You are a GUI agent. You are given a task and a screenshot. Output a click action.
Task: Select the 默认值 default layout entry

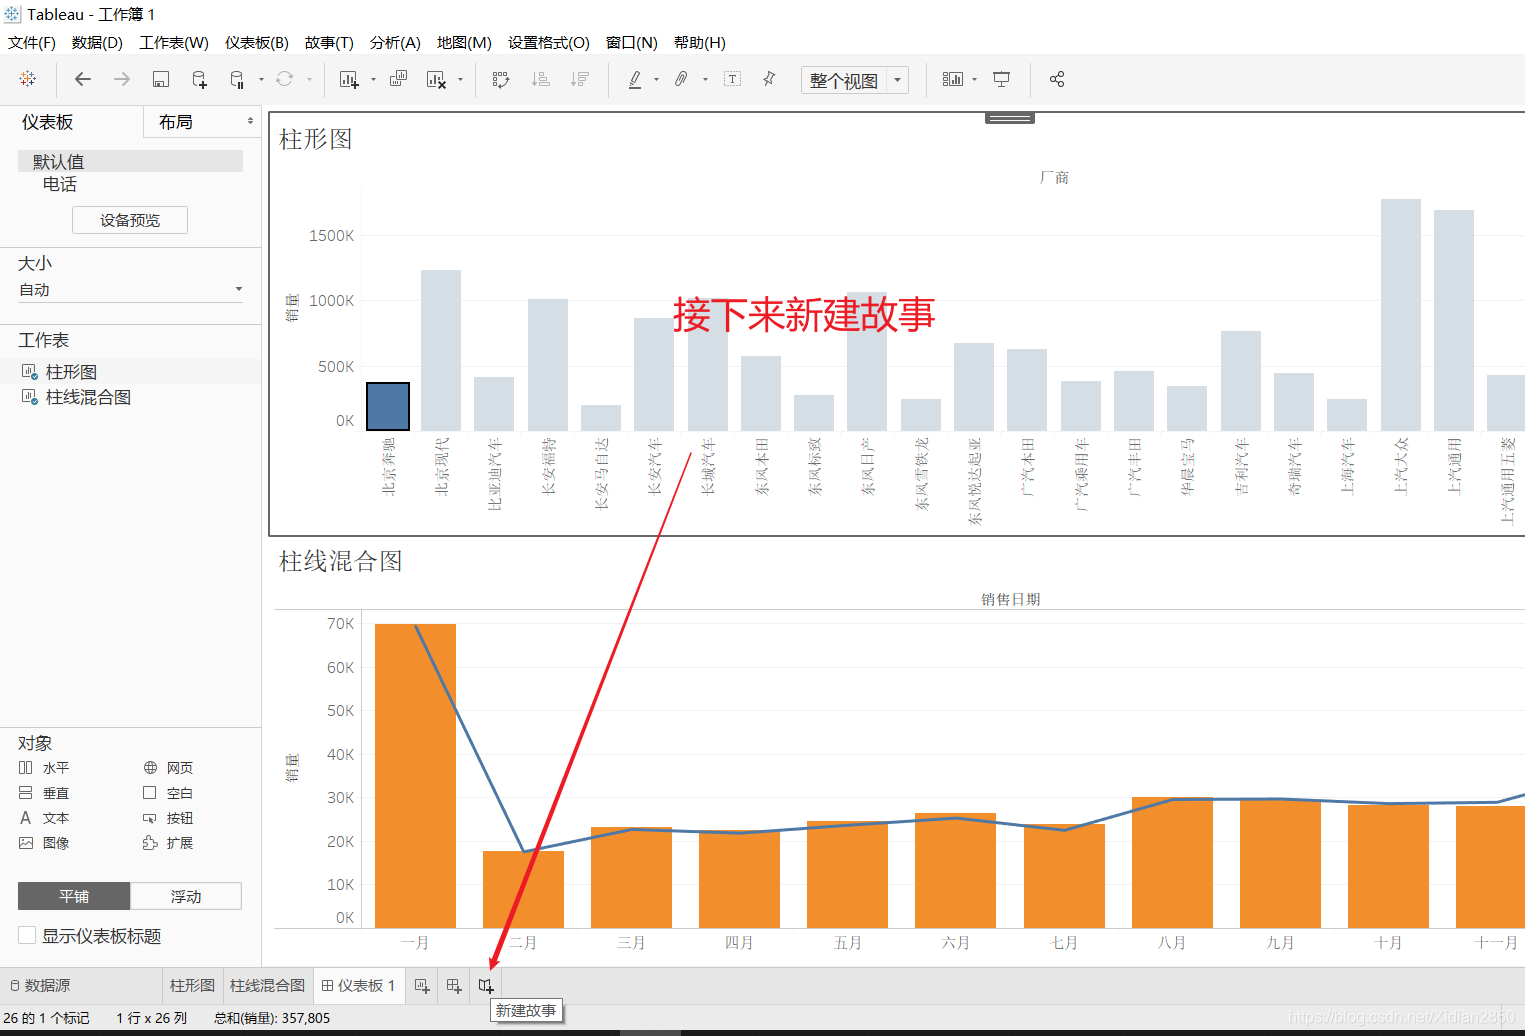(130, 161)
